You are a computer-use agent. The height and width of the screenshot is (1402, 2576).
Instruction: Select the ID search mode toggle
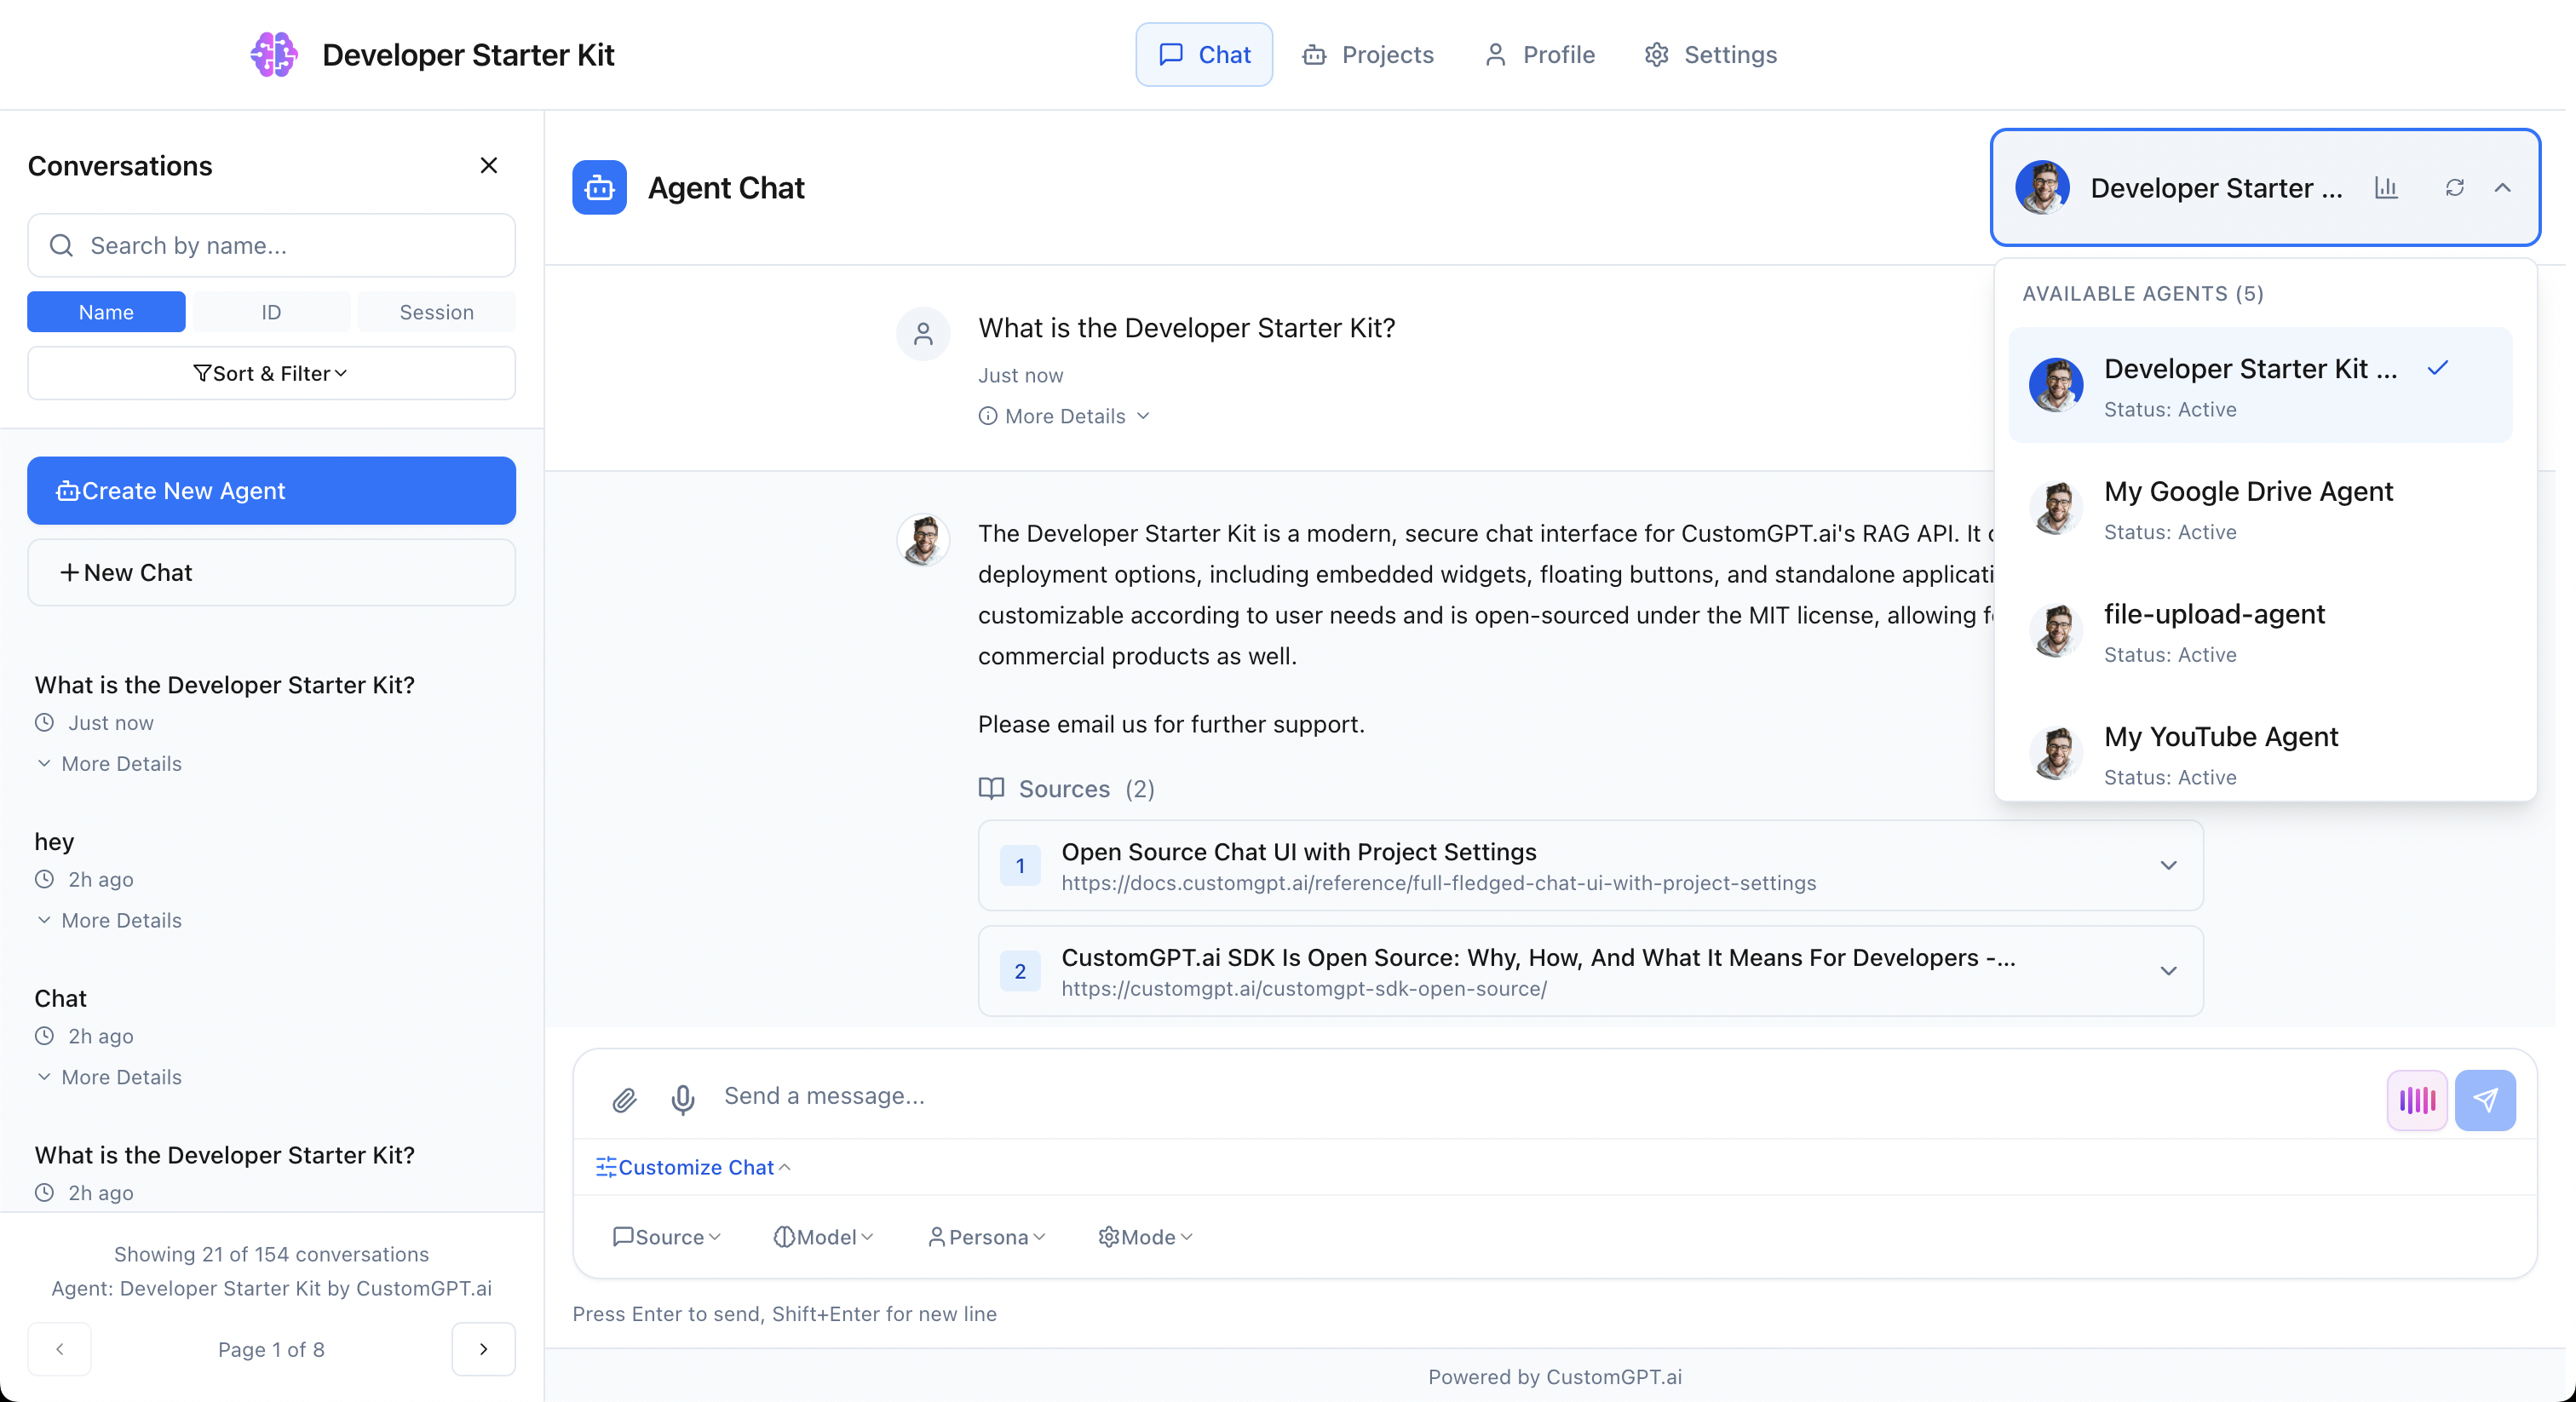pos(271,312)
